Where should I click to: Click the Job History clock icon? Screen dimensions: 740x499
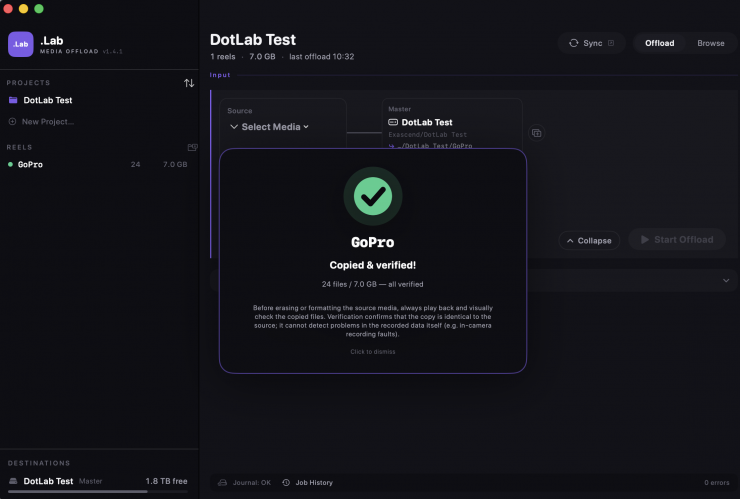pos(286,482)
